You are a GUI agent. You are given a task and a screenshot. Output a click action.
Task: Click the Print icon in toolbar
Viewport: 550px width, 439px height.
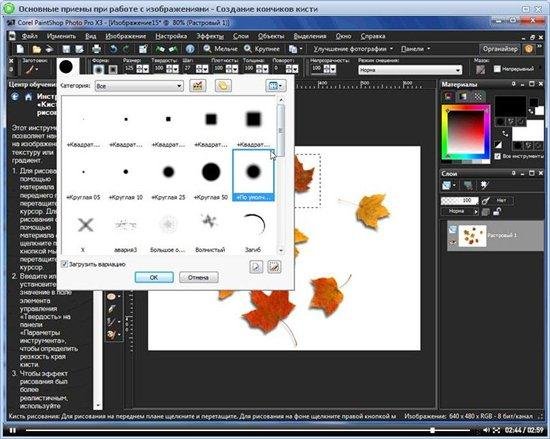coord(96,49)
